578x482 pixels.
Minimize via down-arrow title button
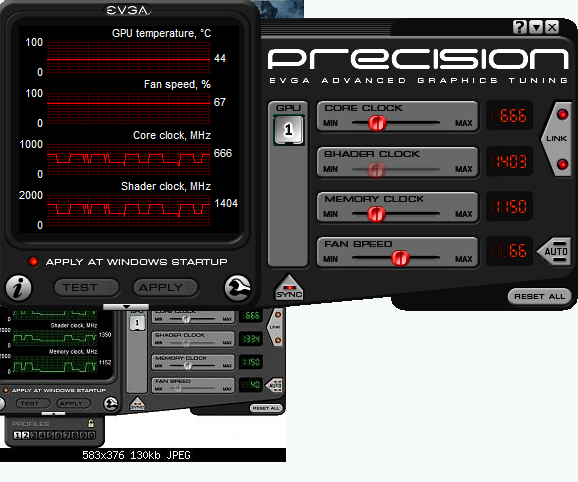[536, 27]
